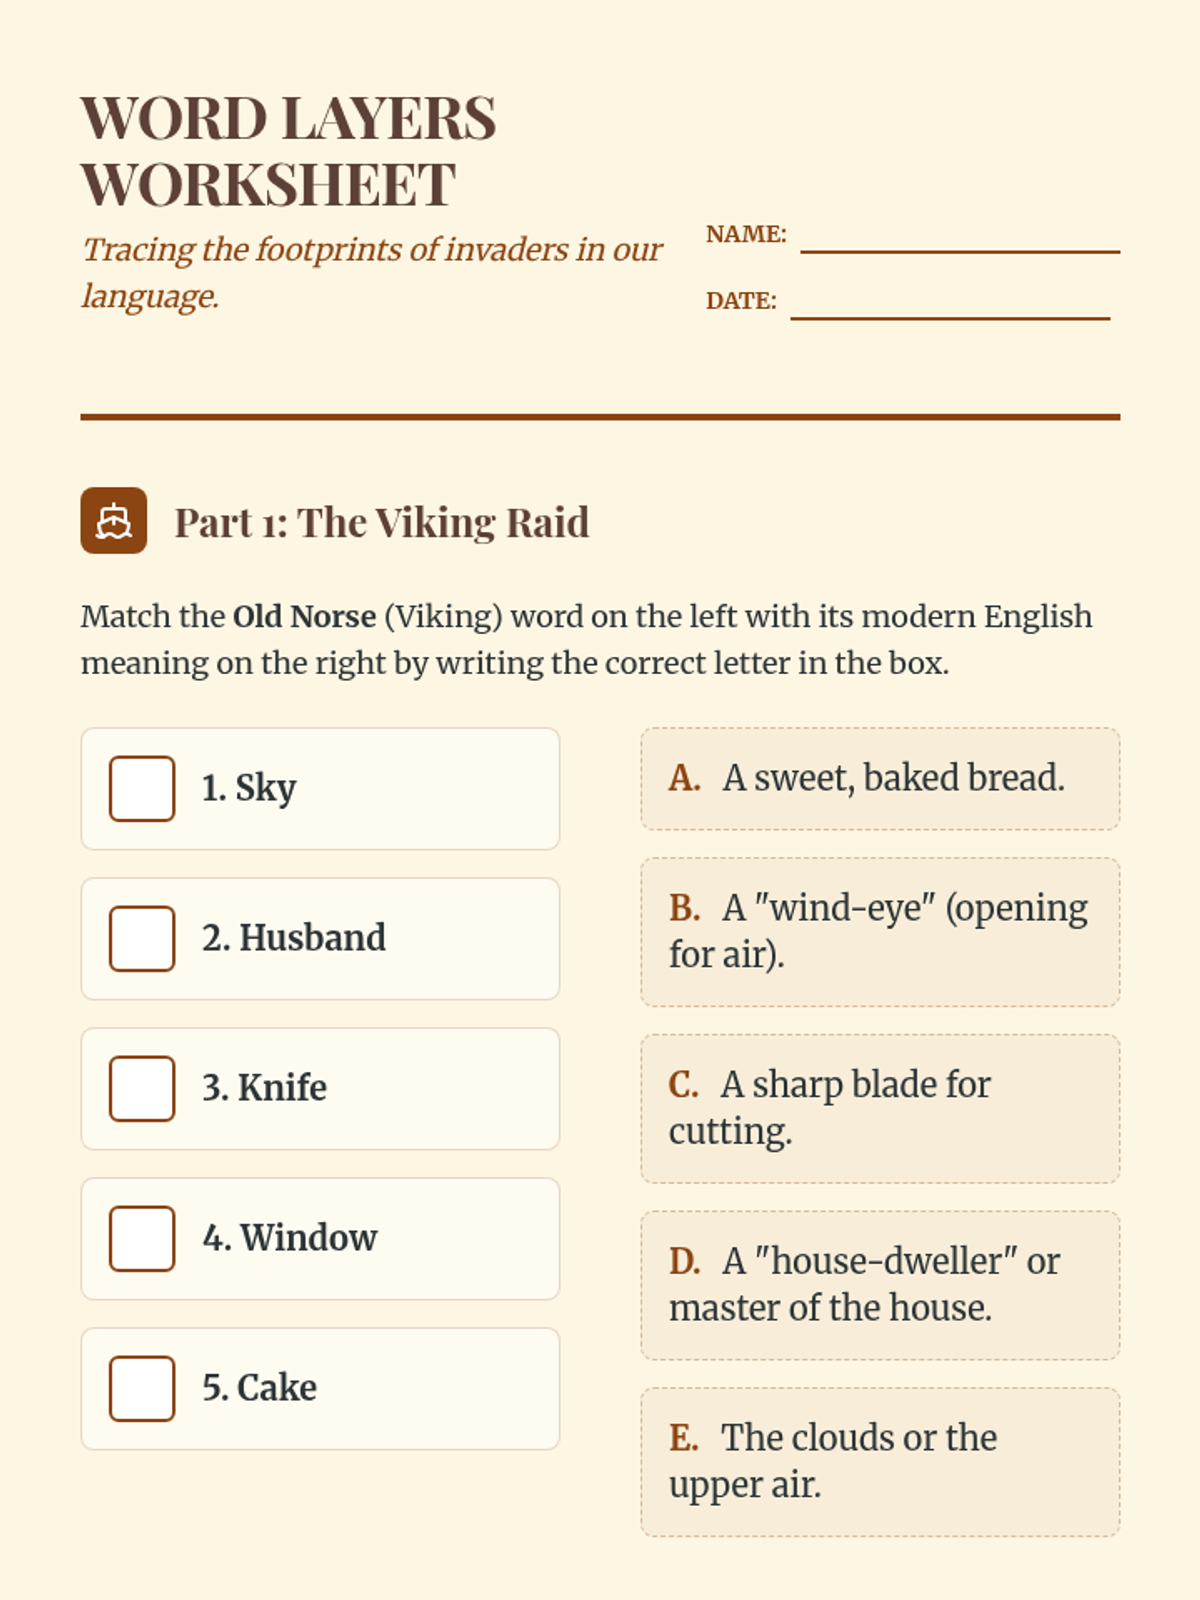This screenshot has height=1600, width=1200.
Task: Click the Word Layers Worksheet title
Action: click(288, 151)
